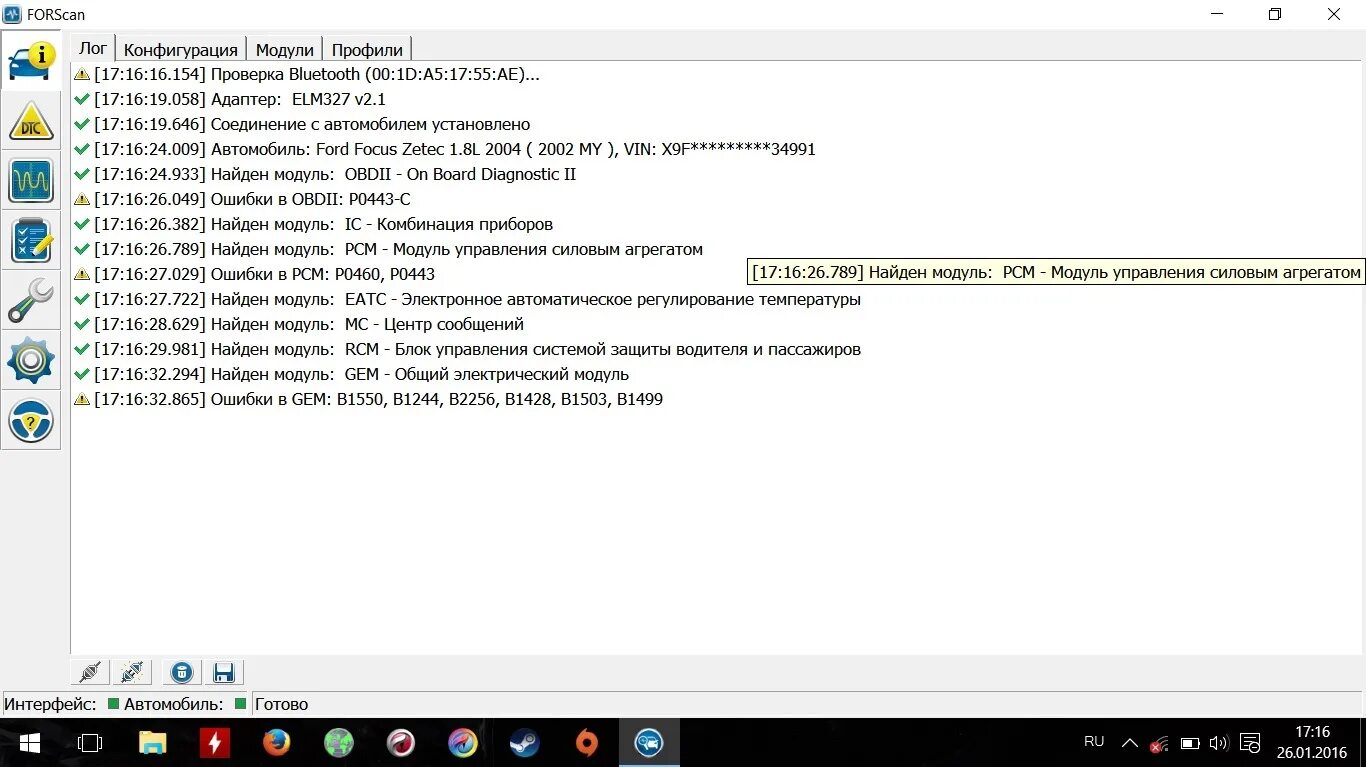Open the DTC trouble codes section
Viewport: 1366px width, 767px height.
click(x=31, y=121)
